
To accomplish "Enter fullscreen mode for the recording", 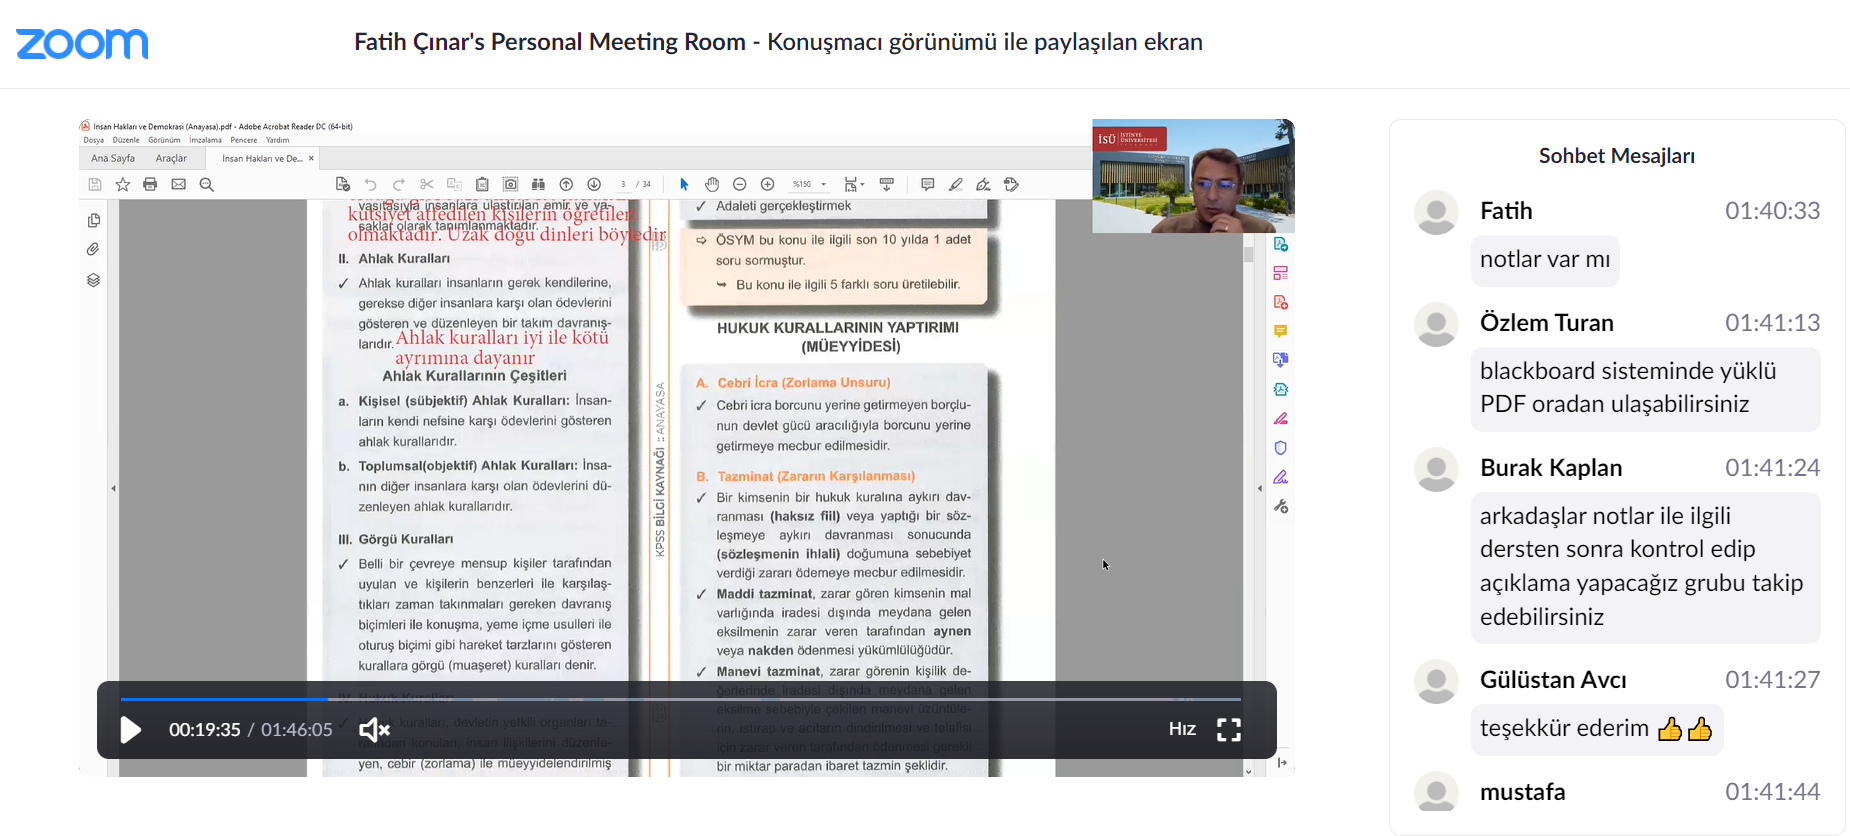I will click(1228, 730).
